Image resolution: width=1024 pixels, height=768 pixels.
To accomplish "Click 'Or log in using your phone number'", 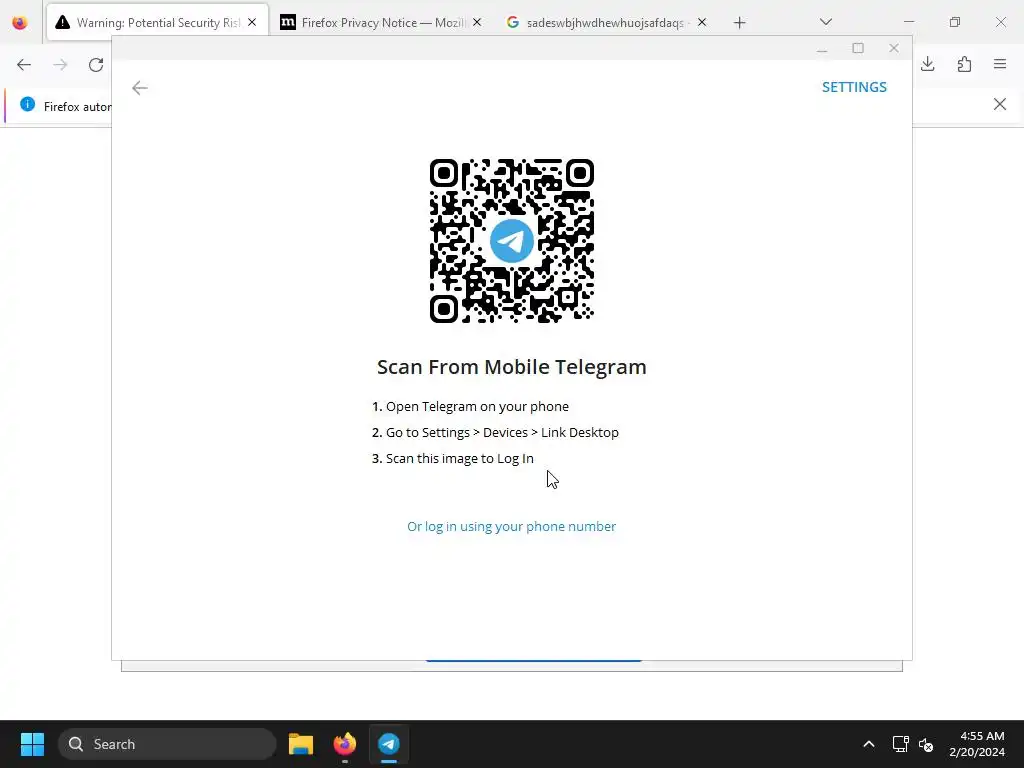I will 511,526.
